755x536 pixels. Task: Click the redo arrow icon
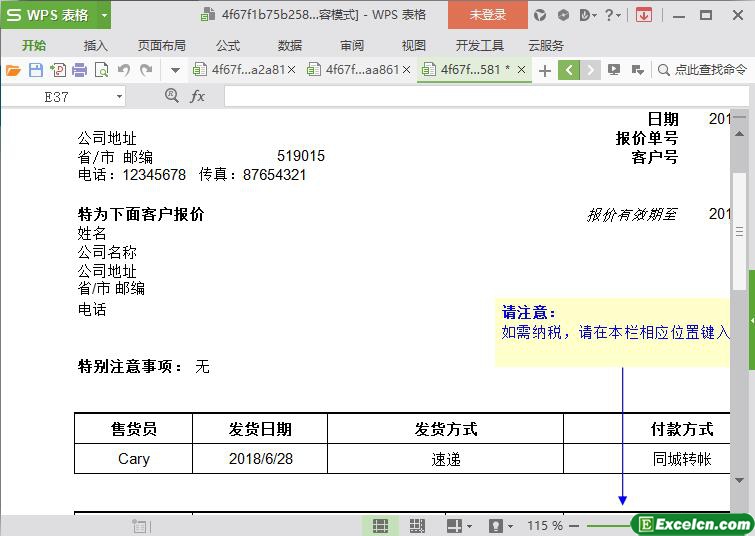146,70
